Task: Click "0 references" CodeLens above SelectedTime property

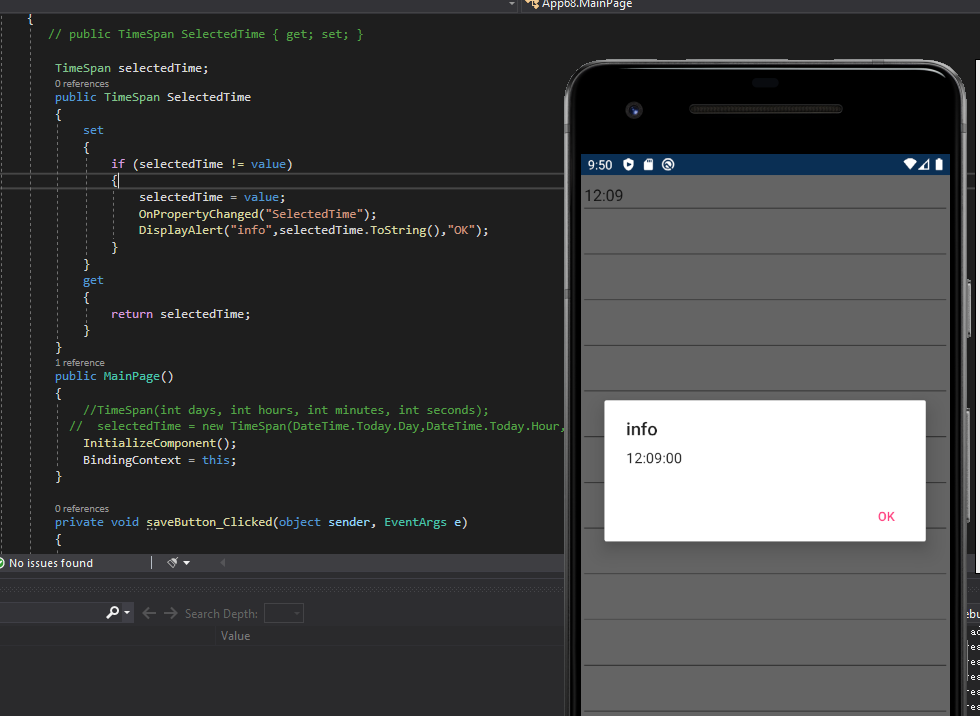Action: point(81,84)
